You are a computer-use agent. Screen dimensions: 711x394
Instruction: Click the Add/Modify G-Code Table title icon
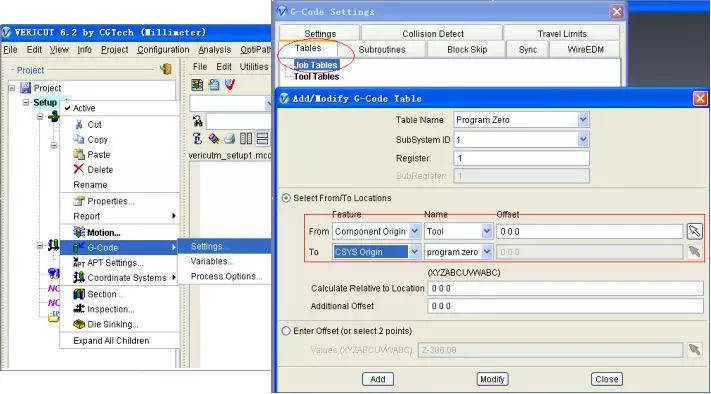[284, 98]
